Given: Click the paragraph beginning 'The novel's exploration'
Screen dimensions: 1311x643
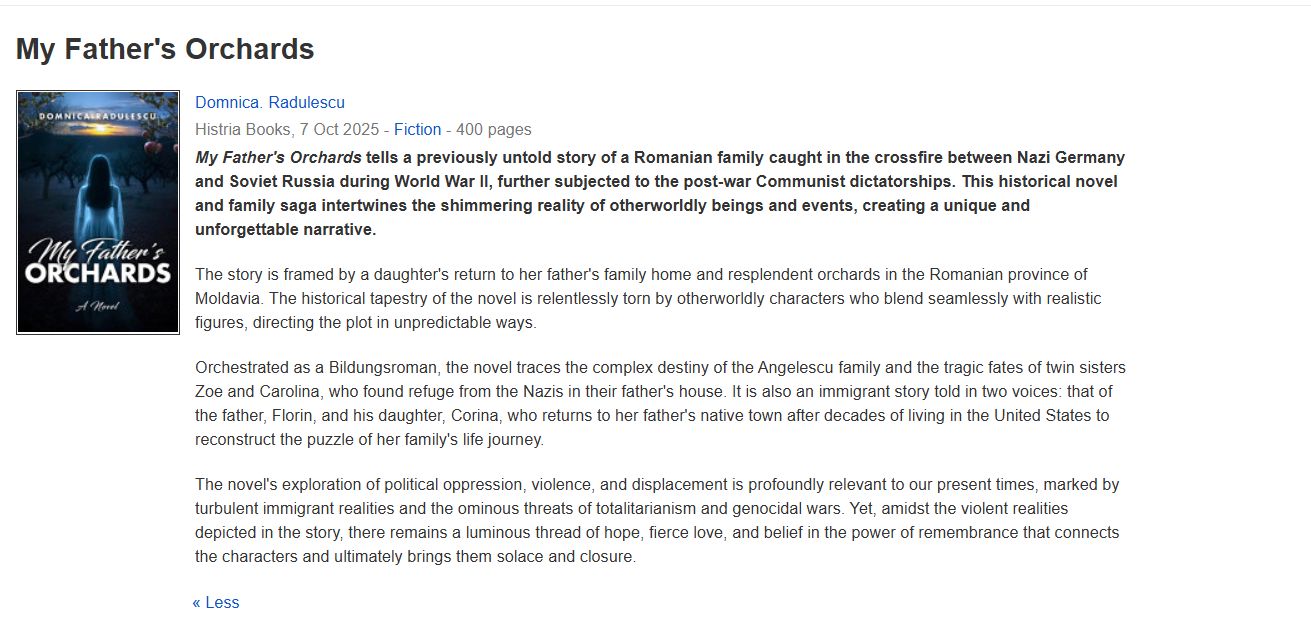Looking at the screenshot, I should [657, 520].
